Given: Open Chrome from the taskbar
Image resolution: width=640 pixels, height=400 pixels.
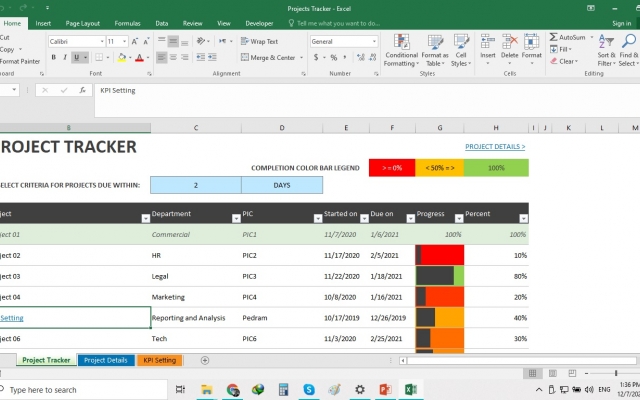Looking at the screenshot, I should click(233, 389).
